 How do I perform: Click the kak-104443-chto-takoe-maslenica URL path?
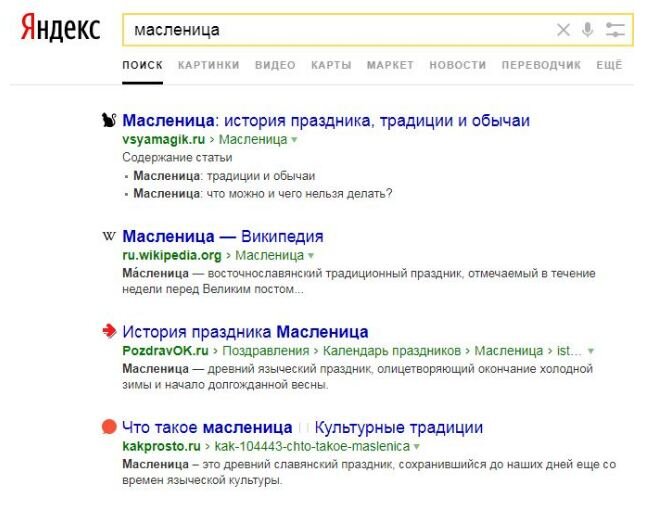312,446
